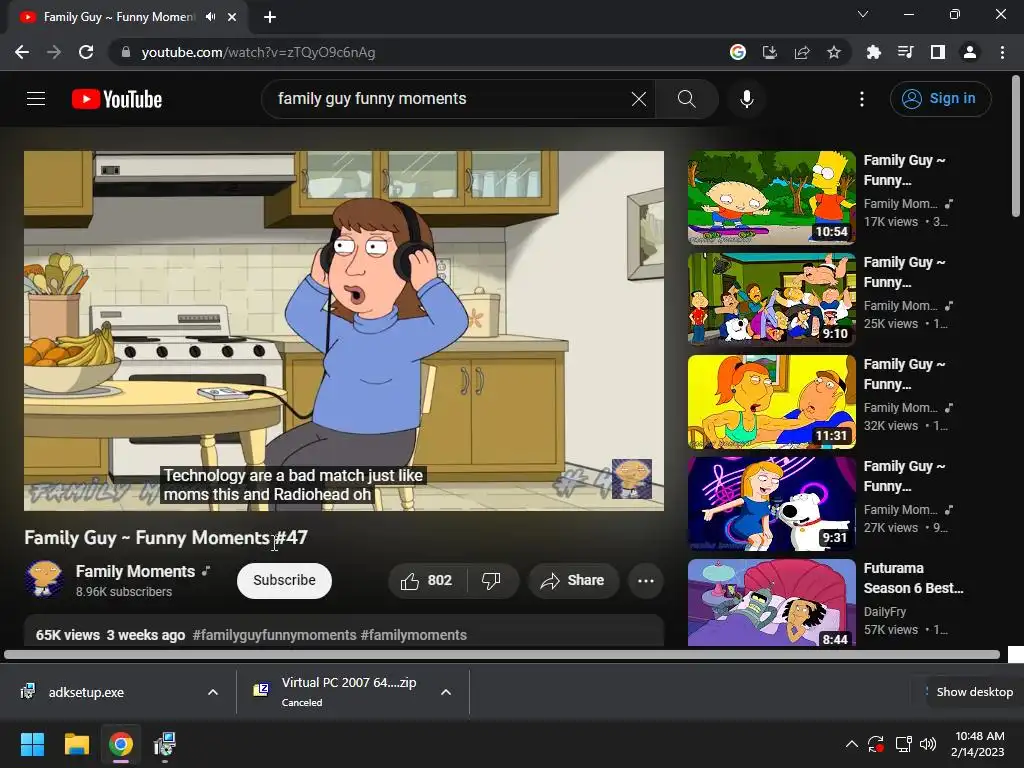
Task: Open the Family Moments channel name link
Action: point(135,571)
